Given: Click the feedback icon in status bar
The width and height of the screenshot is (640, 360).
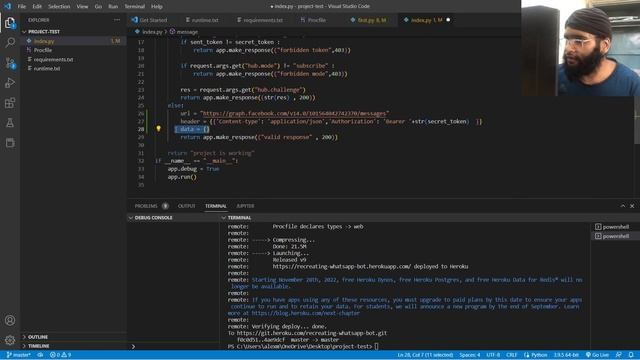Looking at the screenshot, I should (x=619, y=355).
